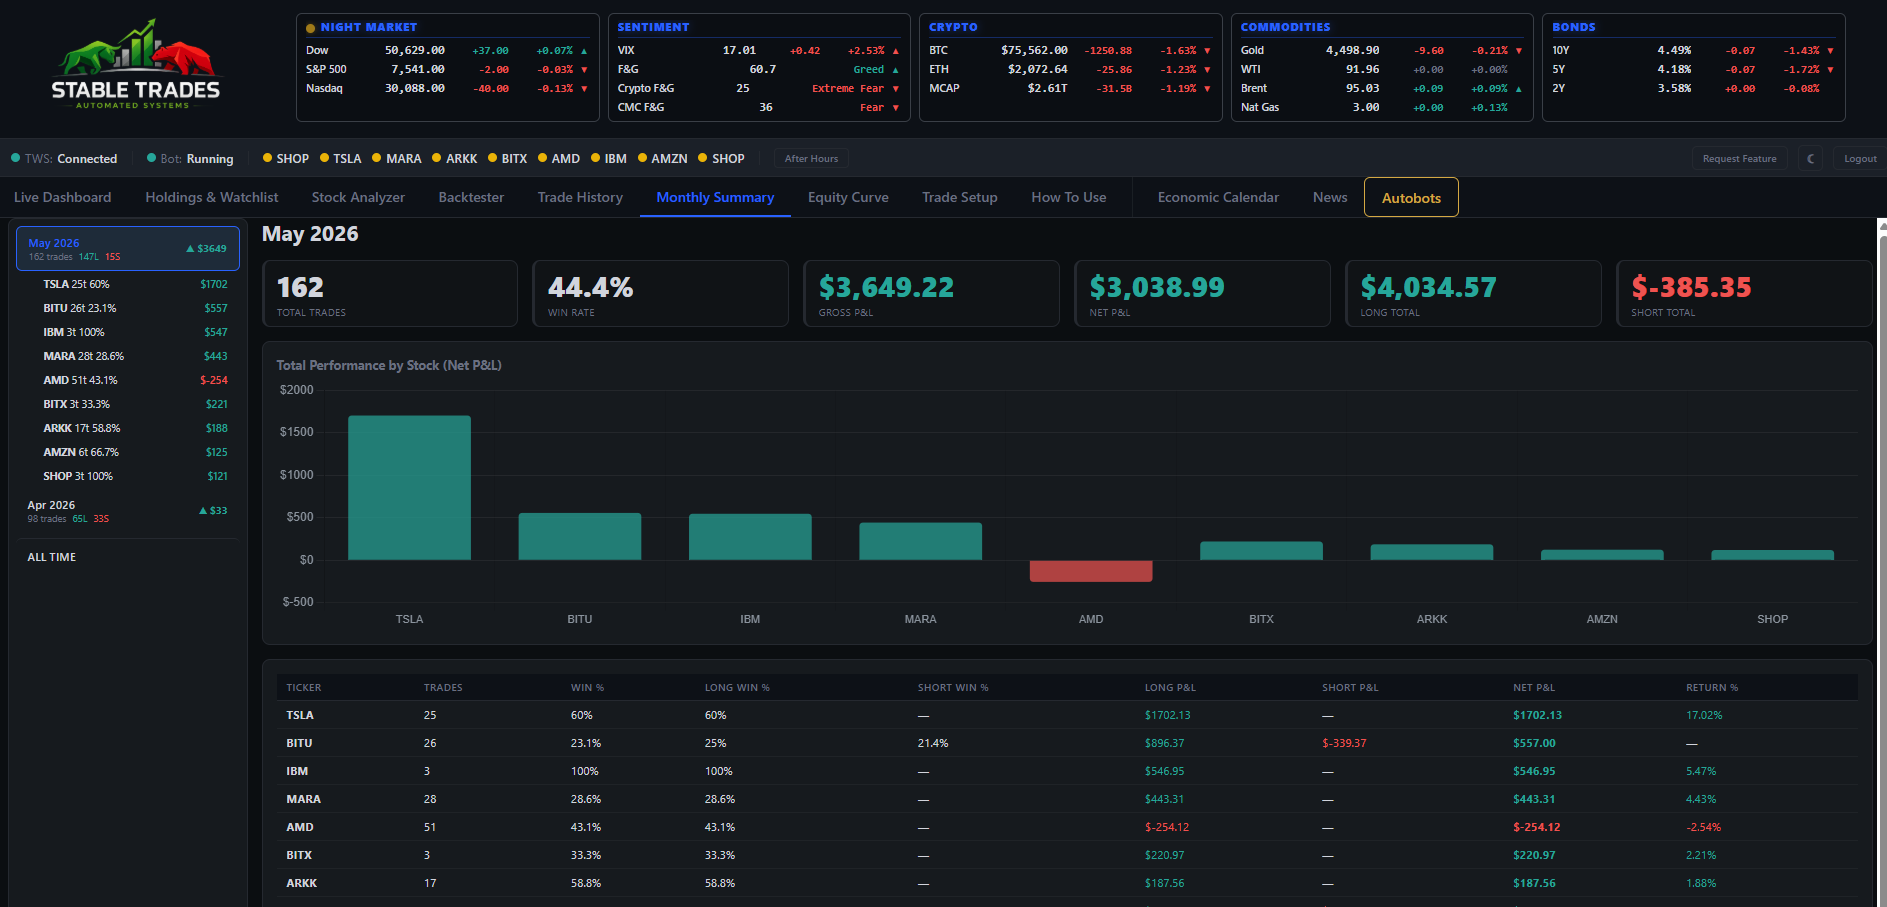Select the TSLA ticker chip in status bar

pyautogui.click(x=341, y=158)
